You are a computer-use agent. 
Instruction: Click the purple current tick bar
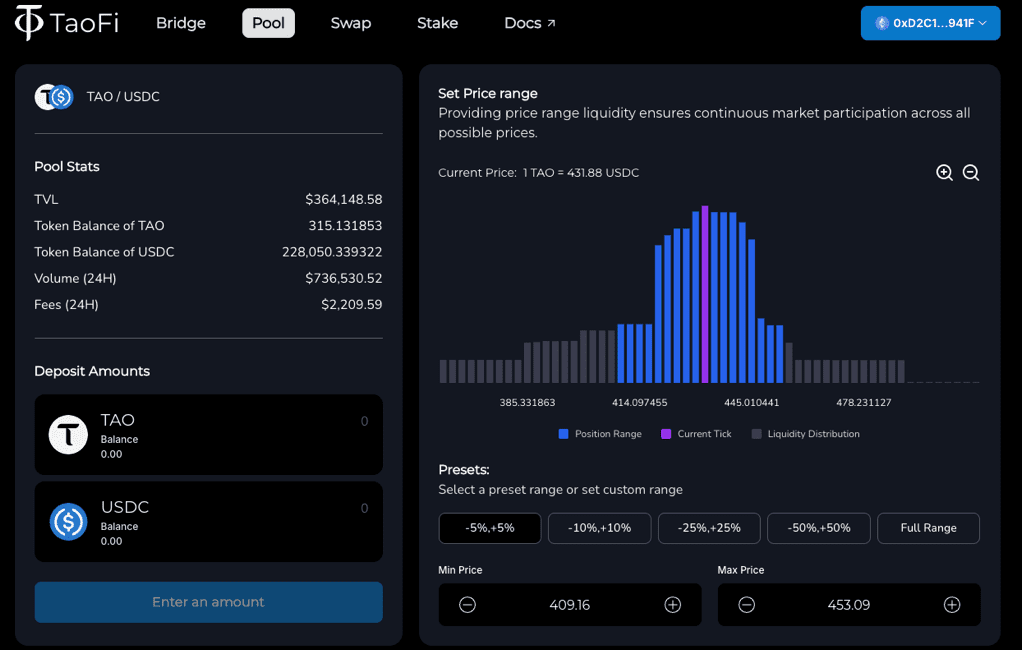pyautogui.click(x=705, y=294)
